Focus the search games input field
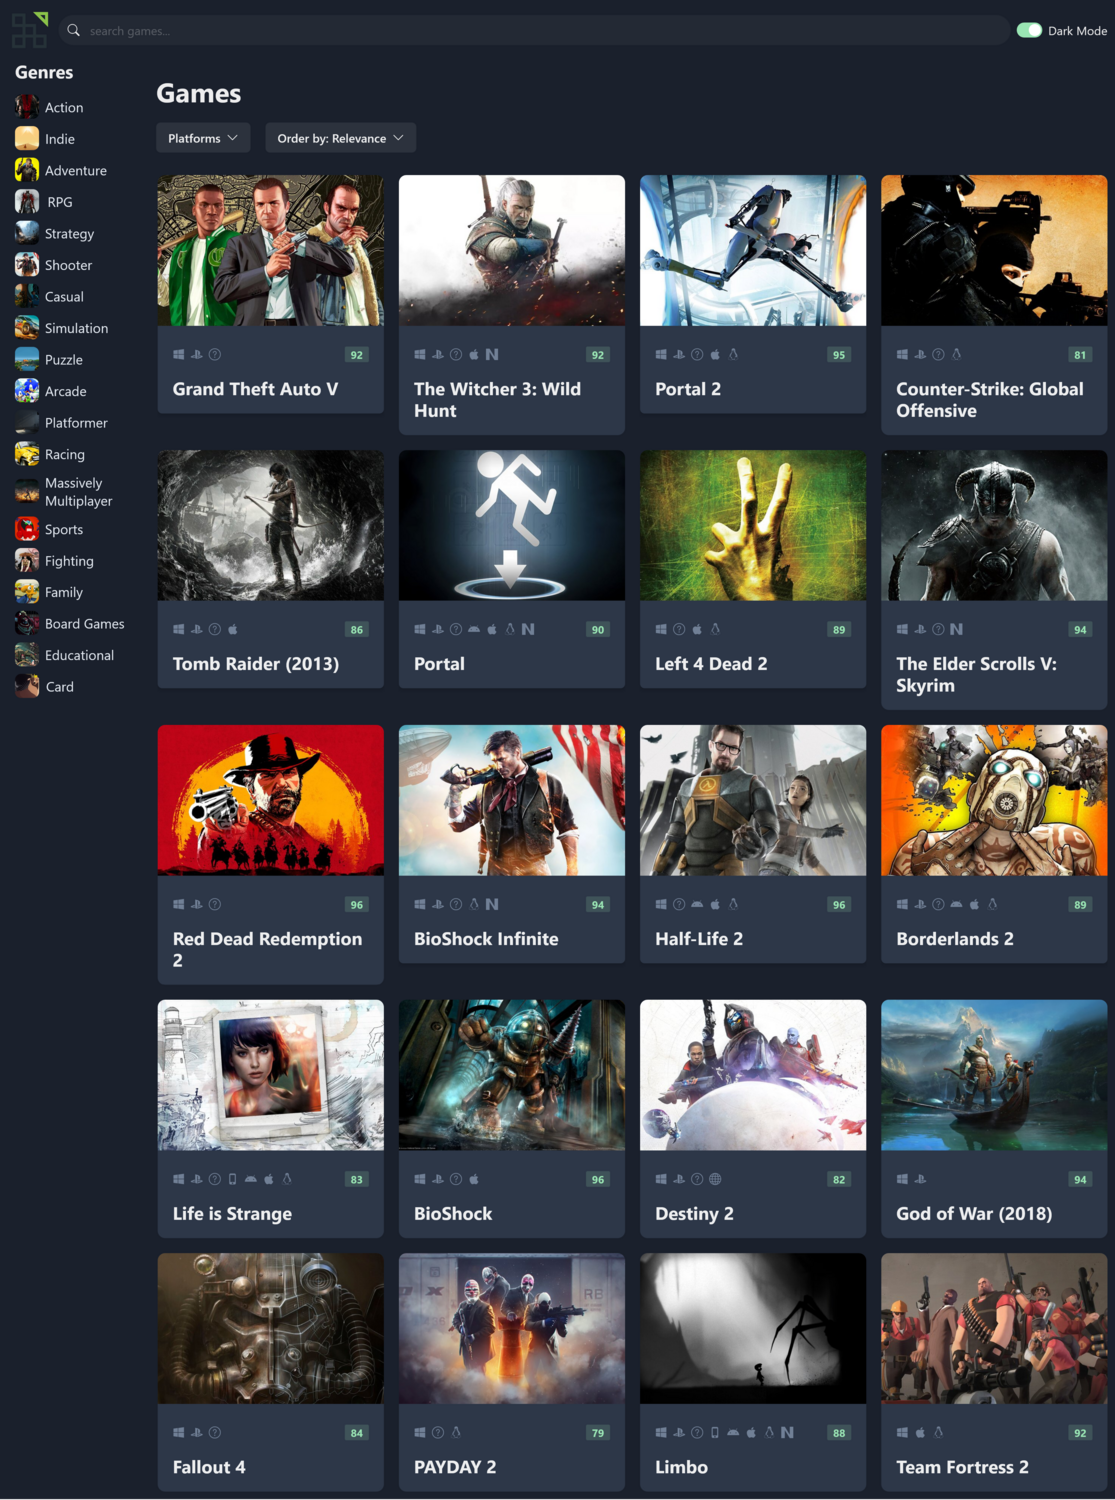Image resolution: width=1115 pixels, height=1500 pixels. [540, 31]
